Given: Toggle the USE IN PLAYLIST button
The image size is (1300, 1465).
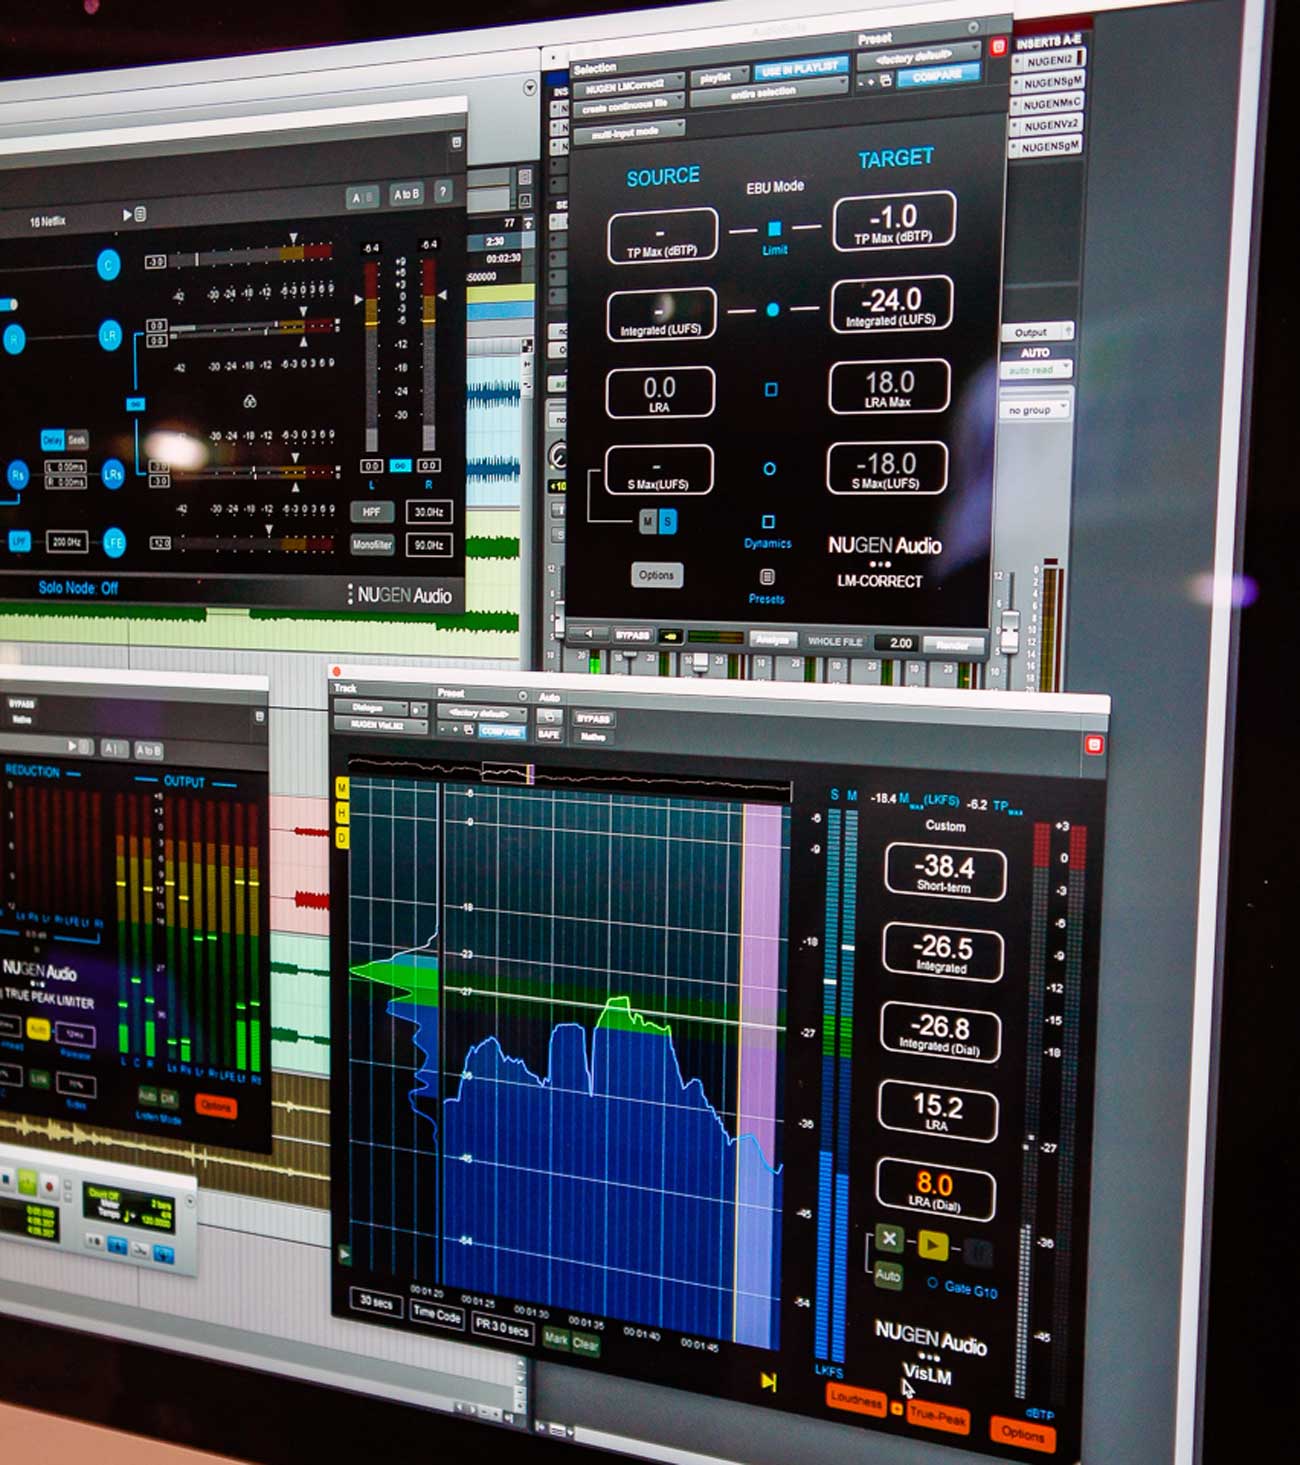Looking at the screenshot, I should 800,70.
